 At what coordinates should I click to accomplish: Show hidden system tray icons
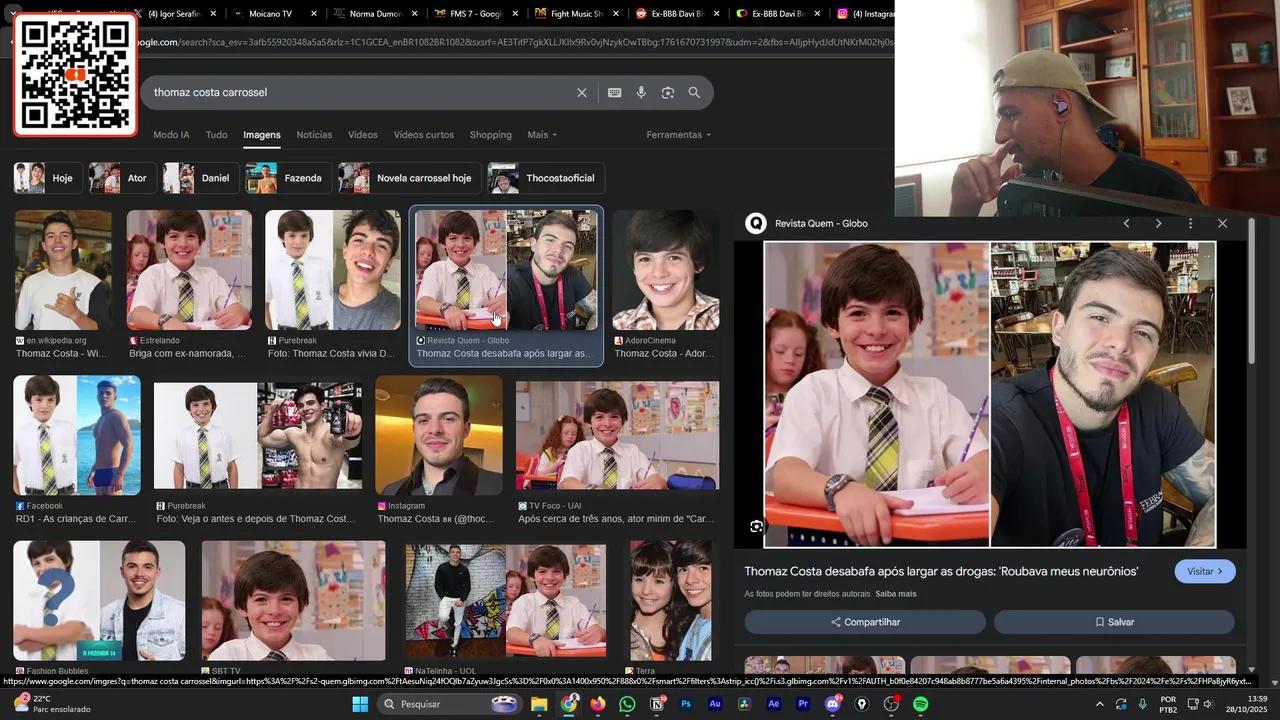coord(1100,704)
